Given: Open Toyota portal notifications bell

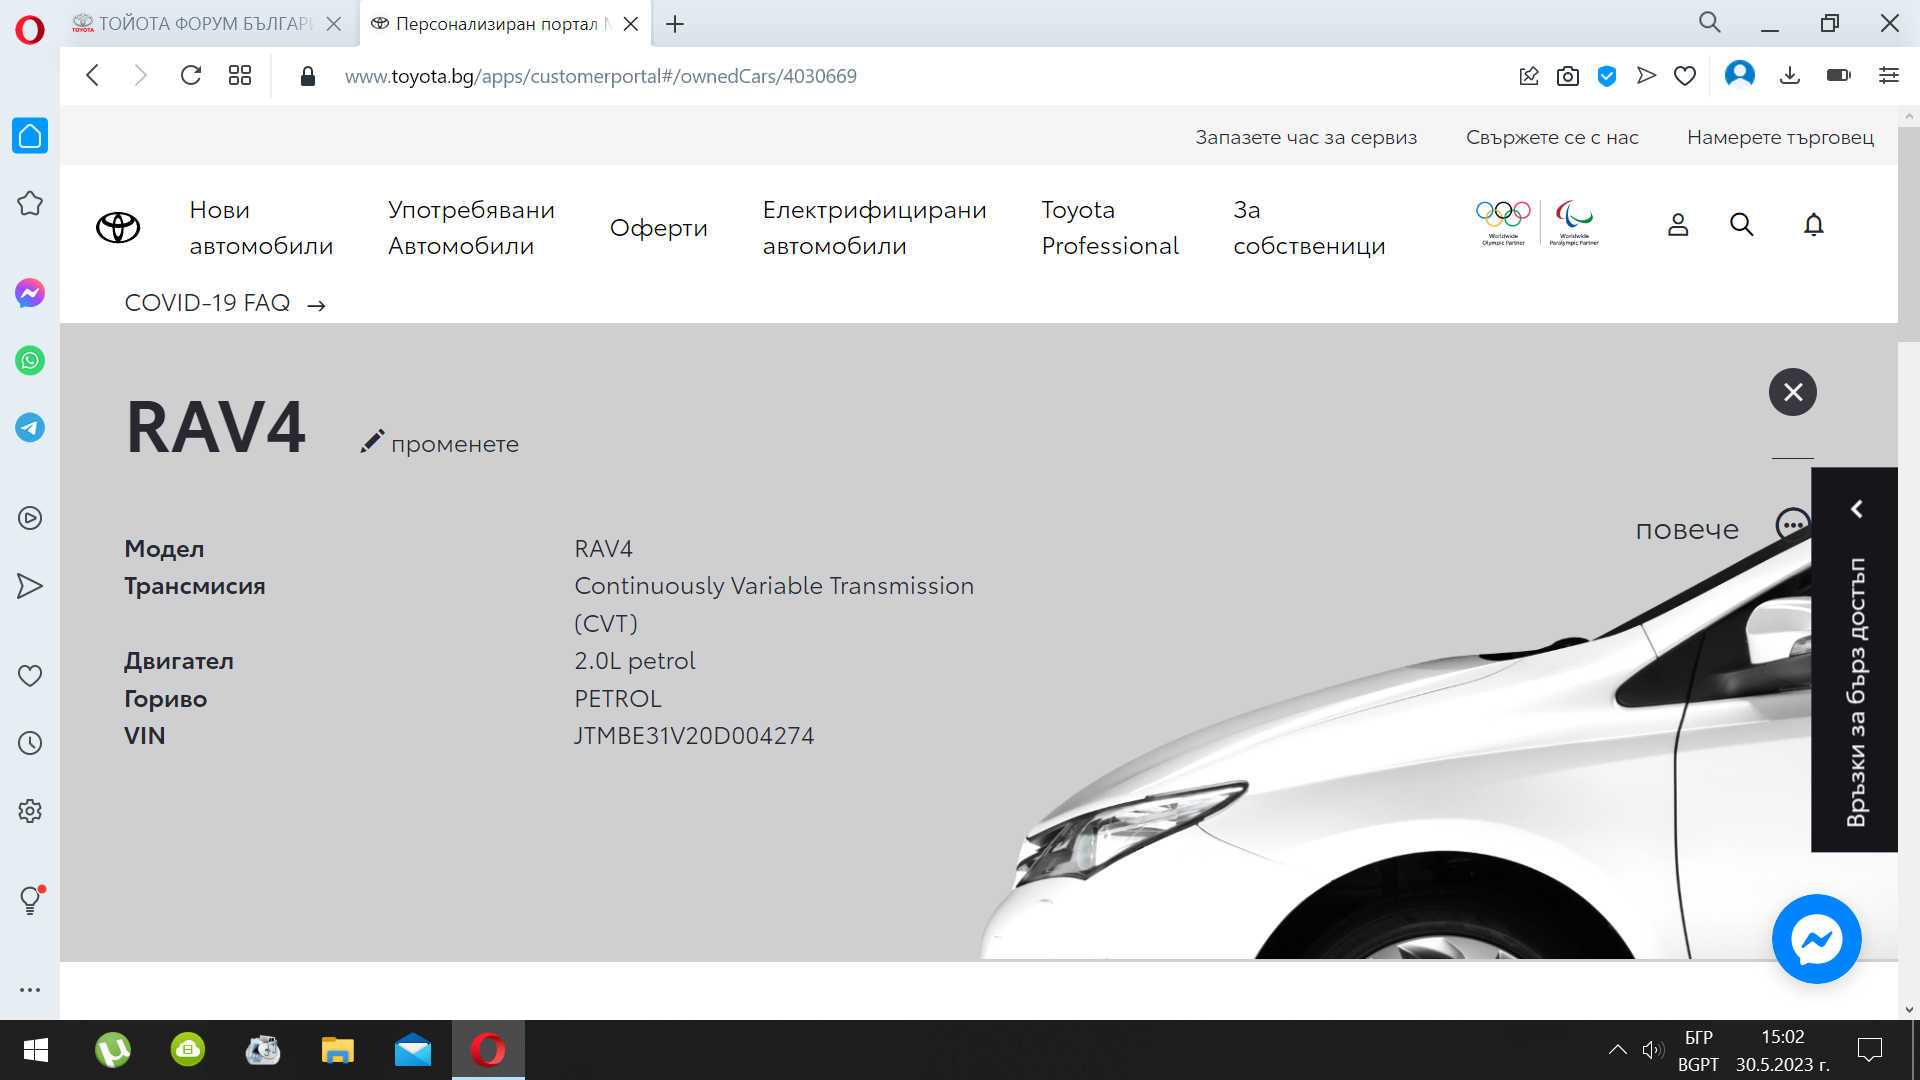Looking at the screenshot, I should point(1814,225).
